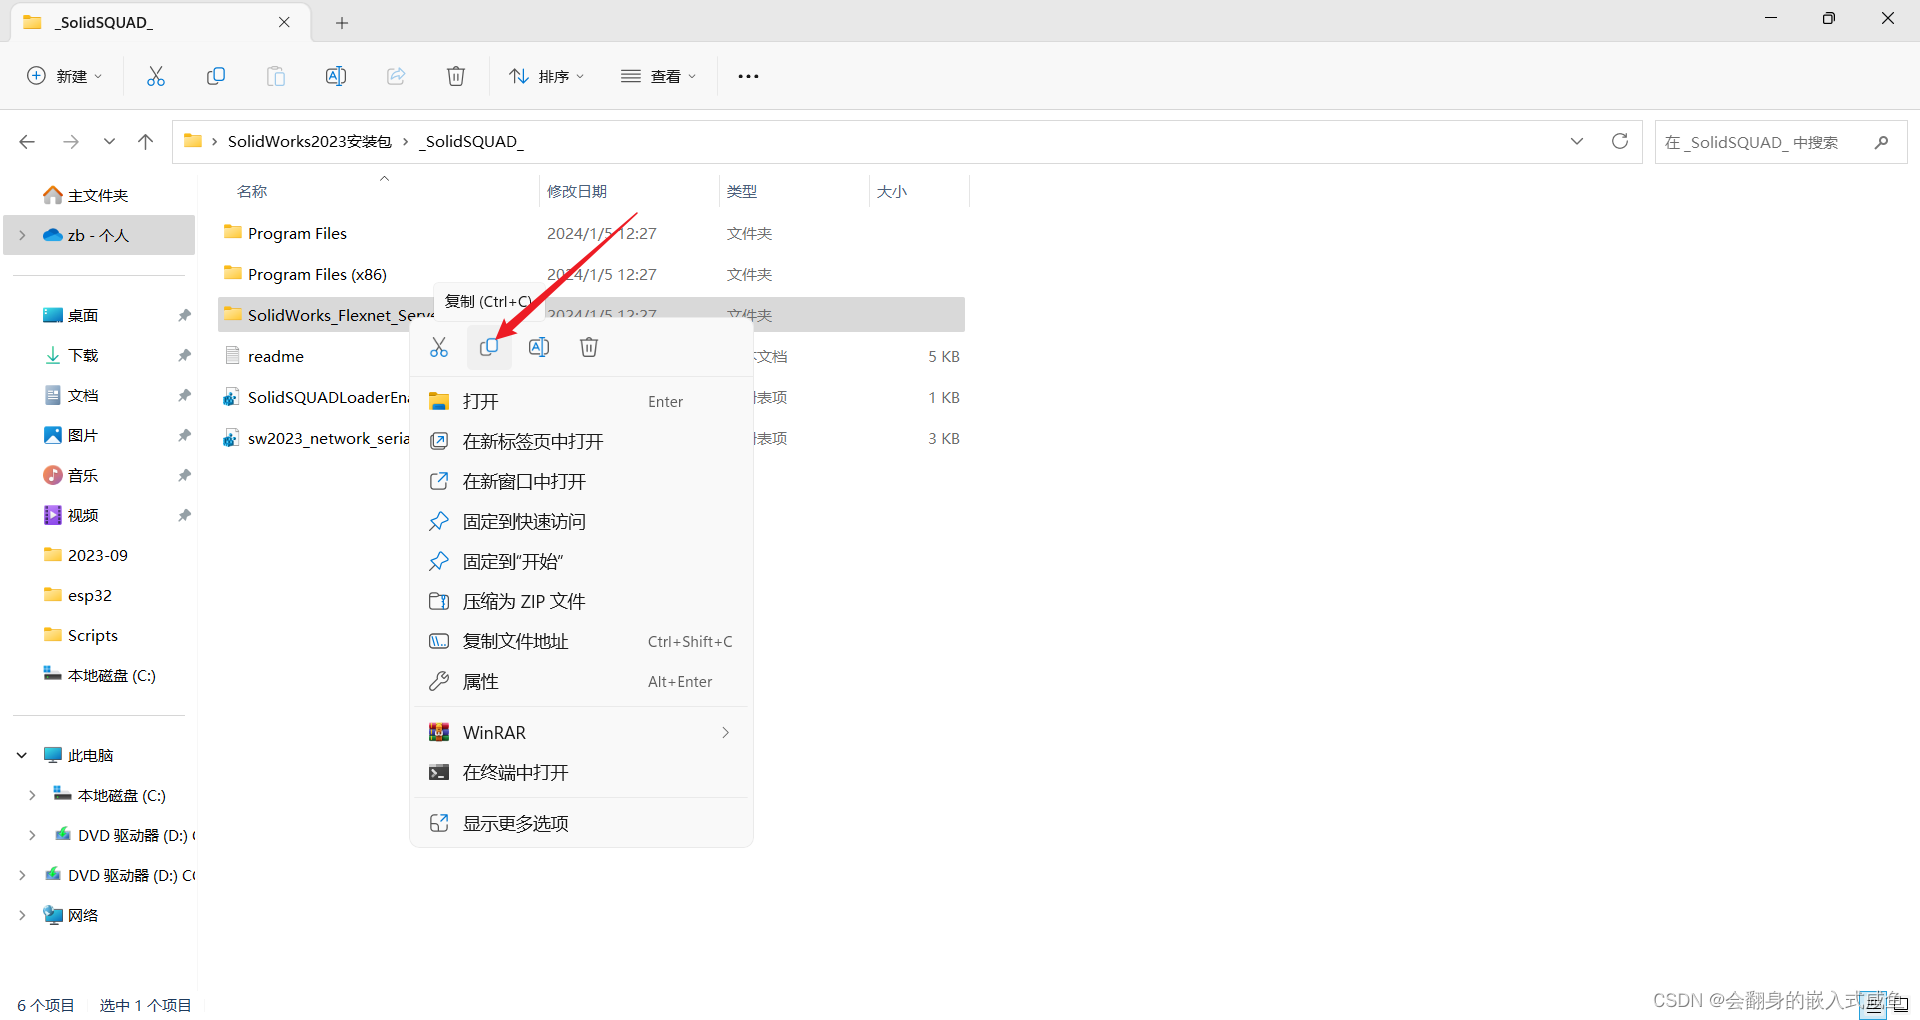Go up one folder level with up arrow
The image size is (1920, 1020).
(x=146, y=142)
